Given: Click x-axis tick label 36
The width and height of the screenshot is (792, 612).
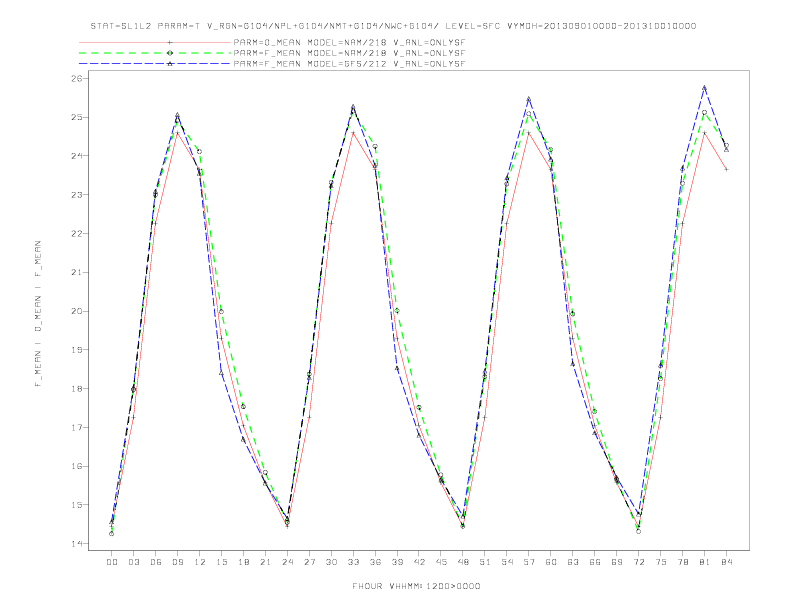Looking at the screenshot, I should 375,562.
